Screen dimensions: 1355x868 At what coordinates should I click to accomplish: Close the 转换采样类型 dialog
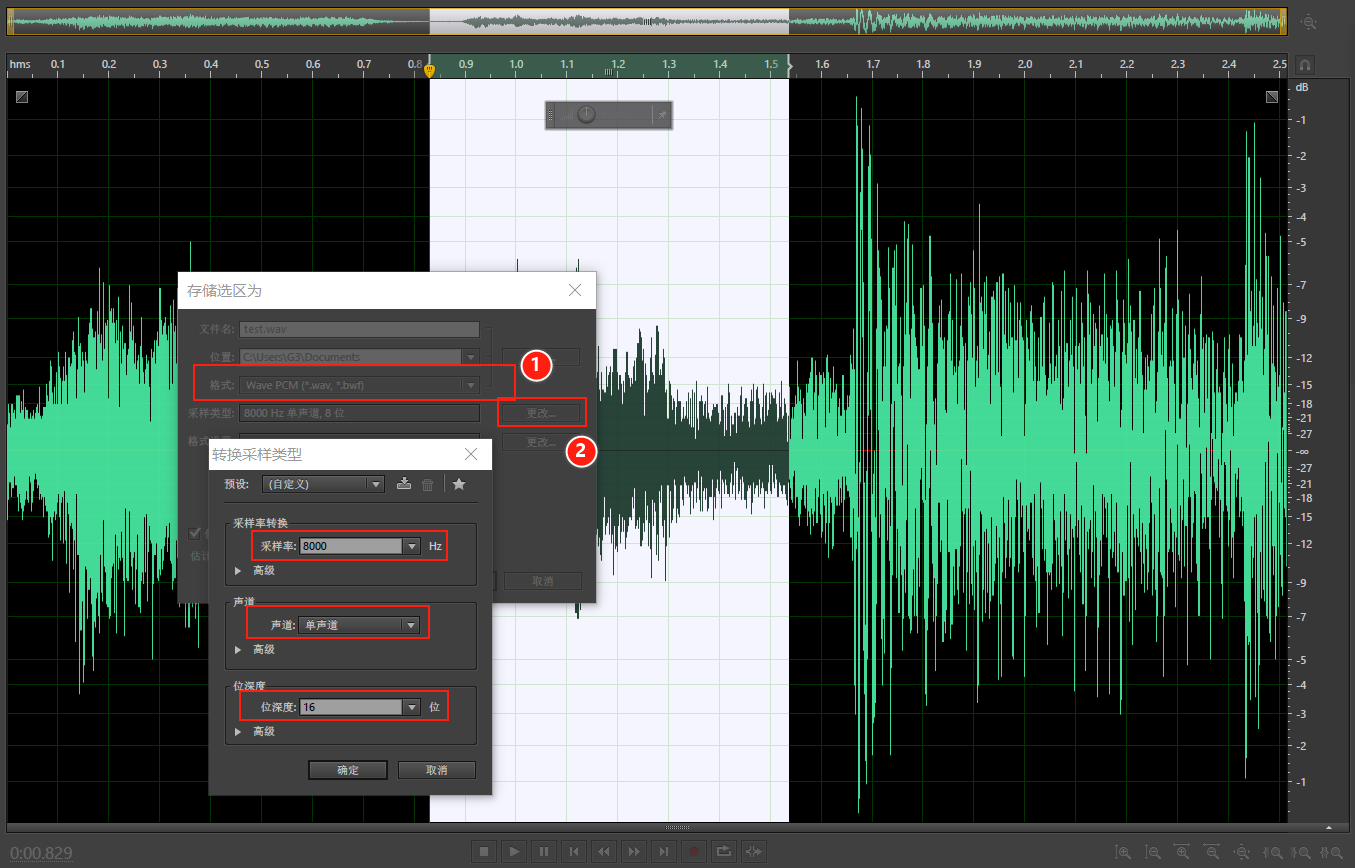pos(472,454)
